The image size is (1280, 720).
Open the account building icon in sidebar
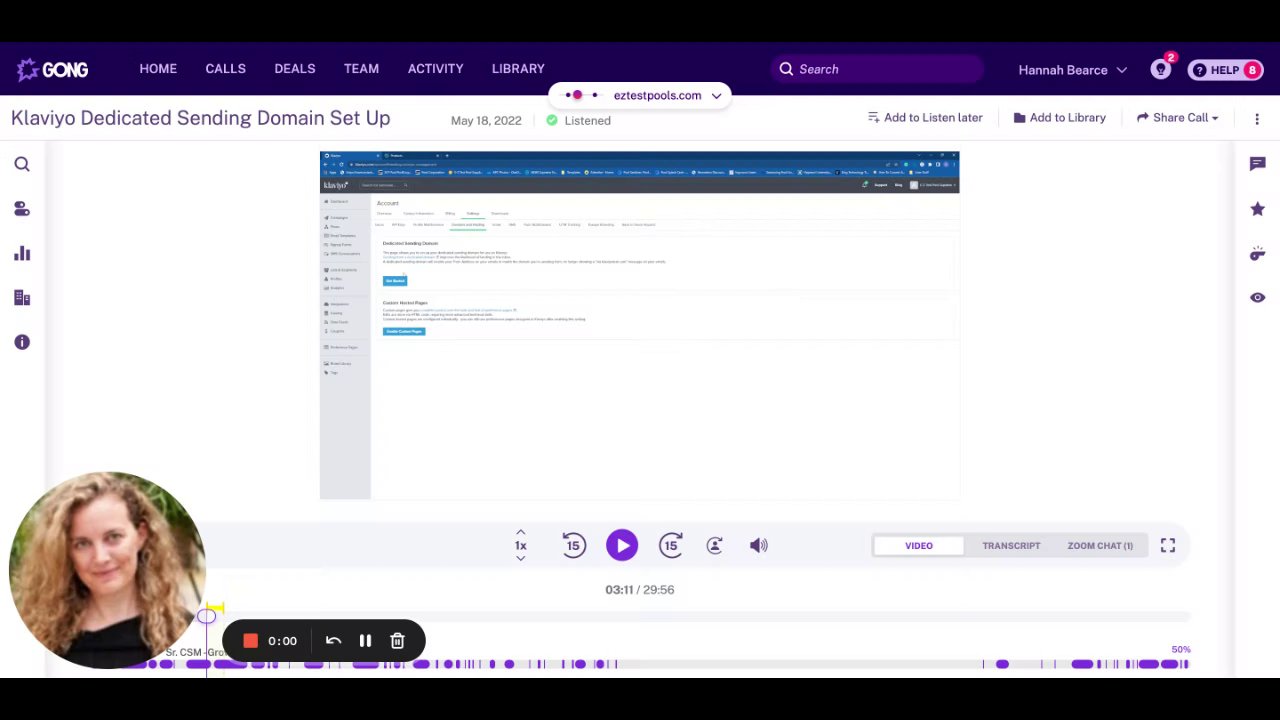22,297
